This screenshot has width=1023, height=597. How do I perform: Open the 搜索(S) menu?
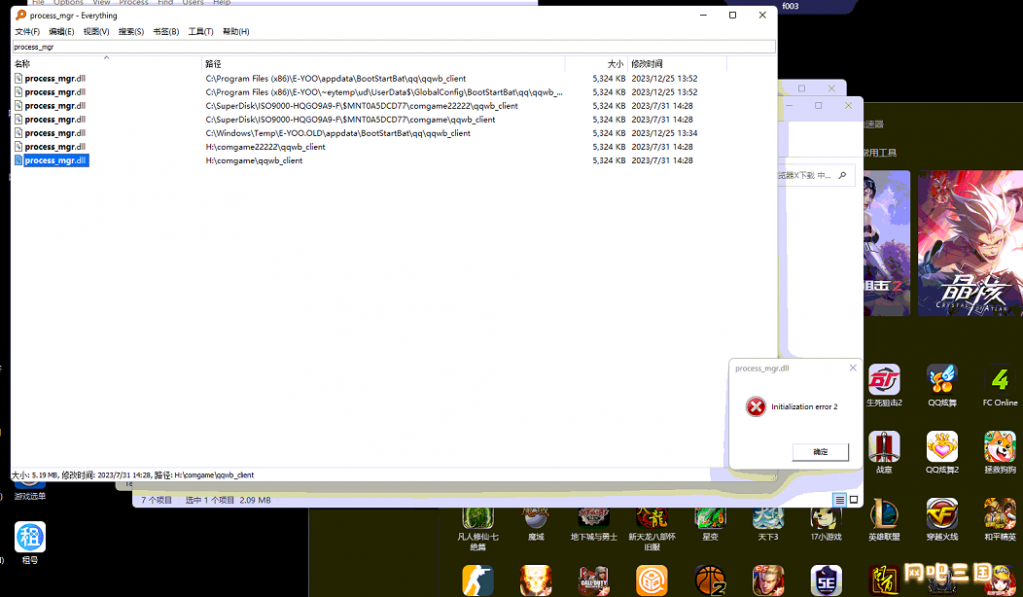click(x=131, y=31)
